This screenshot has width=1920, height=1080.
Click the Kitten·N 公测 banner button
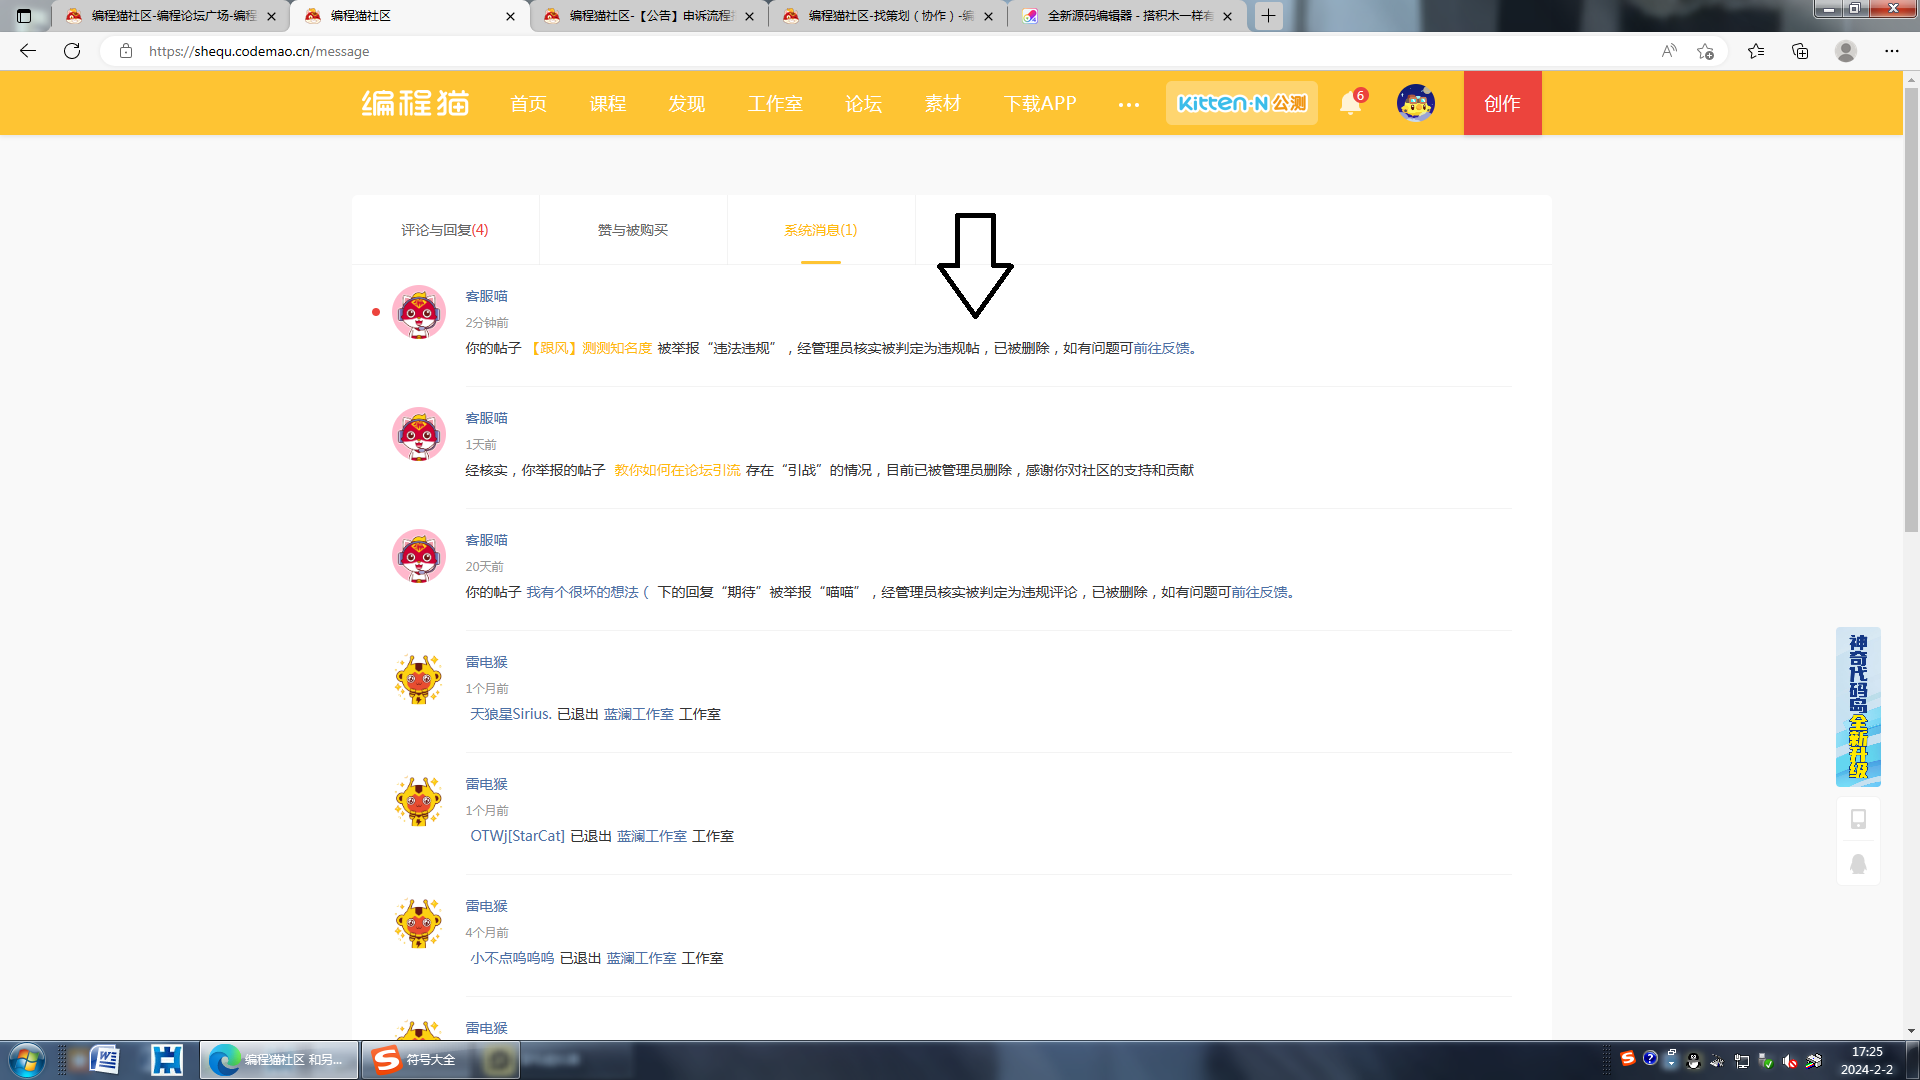[x=1242, y=103]
